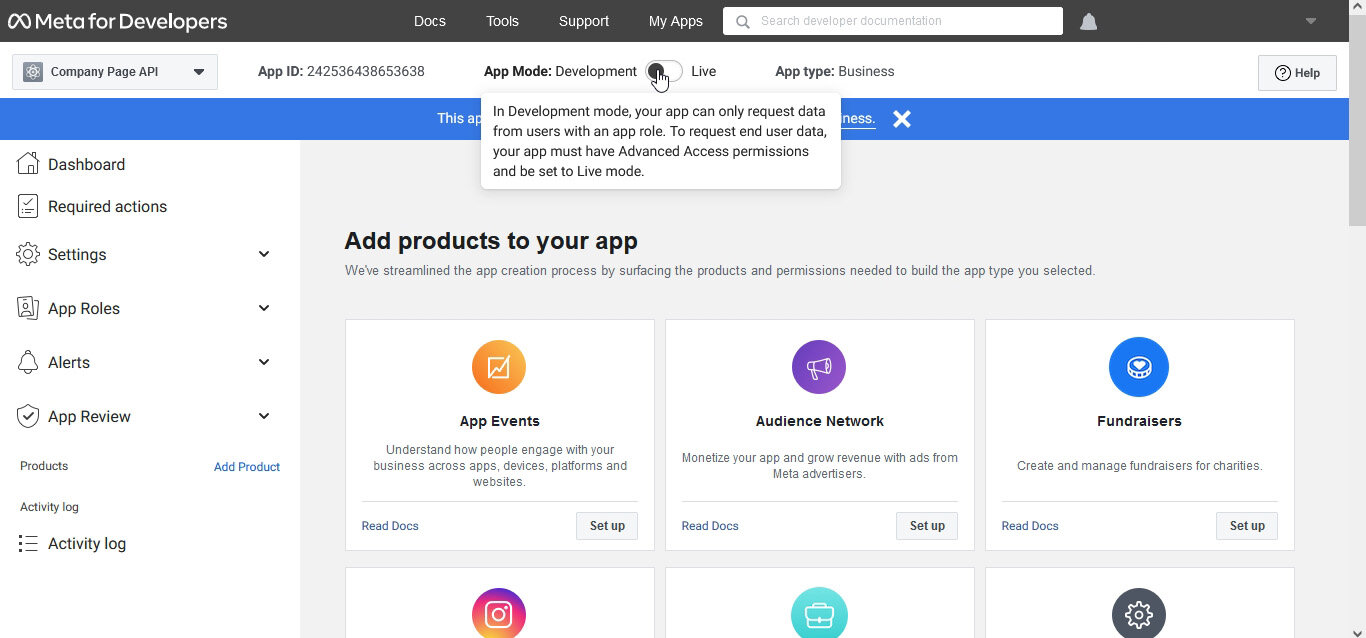This screenshot has height=638, width=1366.
Task: Click the Alerts bell icon in sidebar
Action: click(28, 362)
